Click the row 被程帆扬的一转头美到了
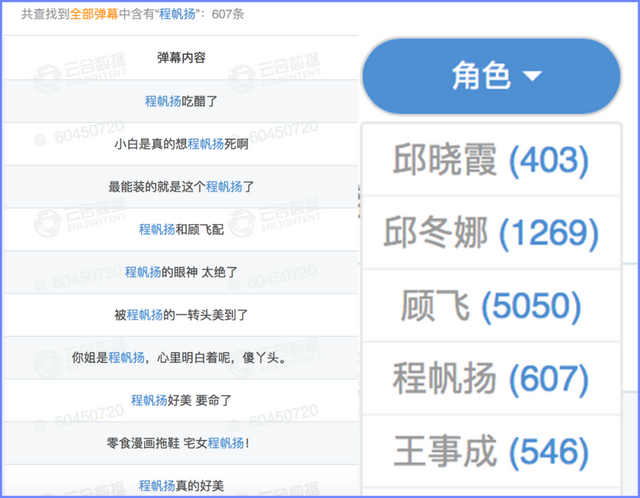The image size is (640, 498). coord(181,315)
